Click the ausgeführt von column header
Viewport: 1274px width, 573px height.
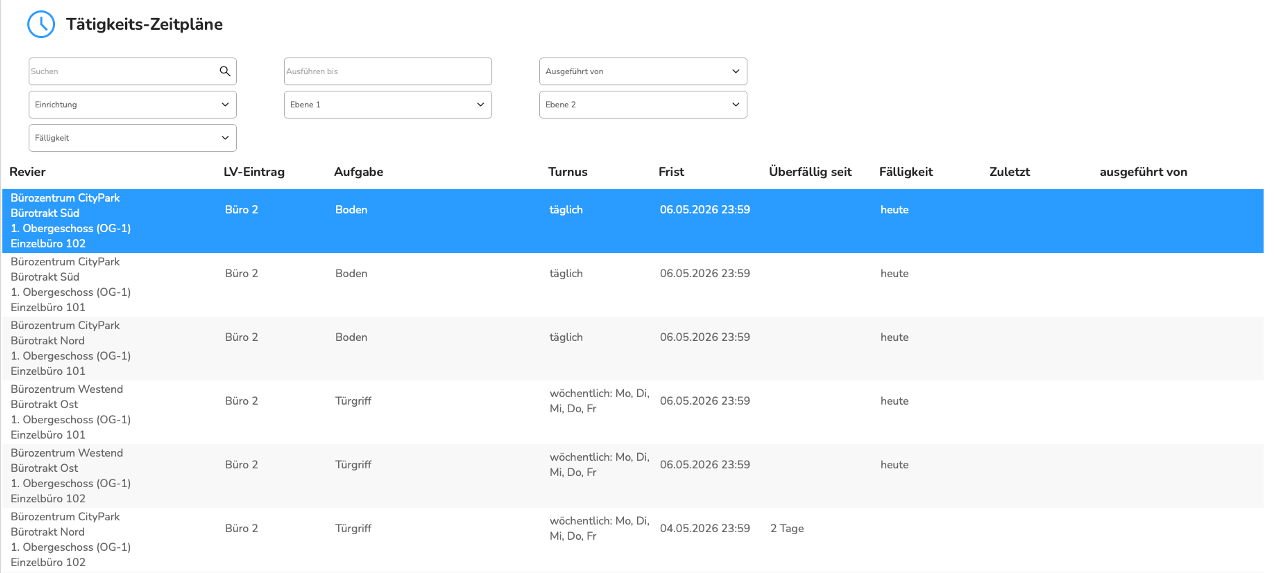[x=1143, y=172]
